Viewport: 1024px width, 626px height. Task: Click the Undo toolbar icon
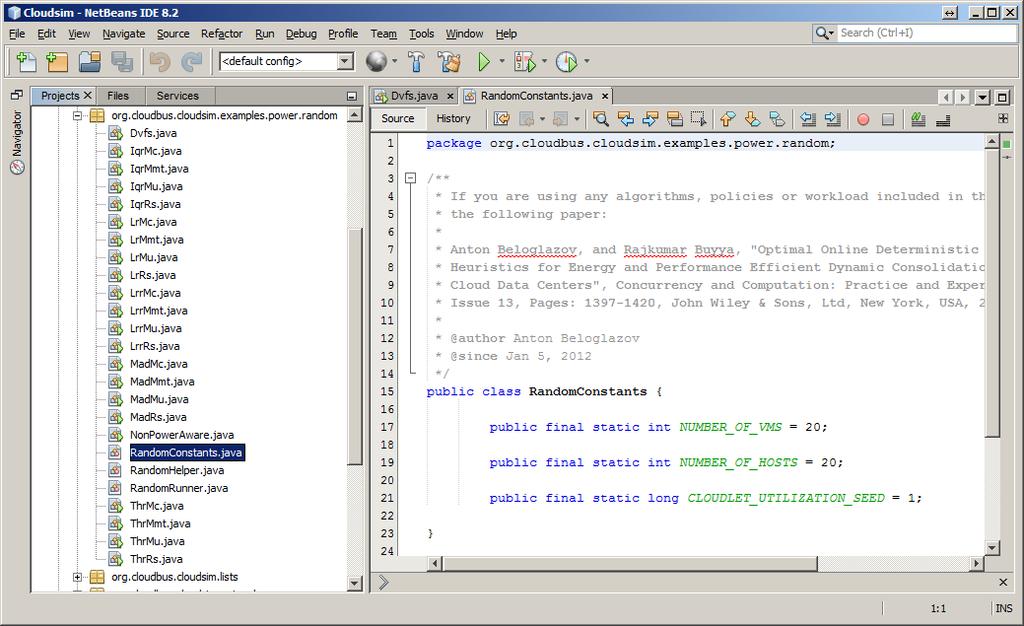[x=159, y=61]
